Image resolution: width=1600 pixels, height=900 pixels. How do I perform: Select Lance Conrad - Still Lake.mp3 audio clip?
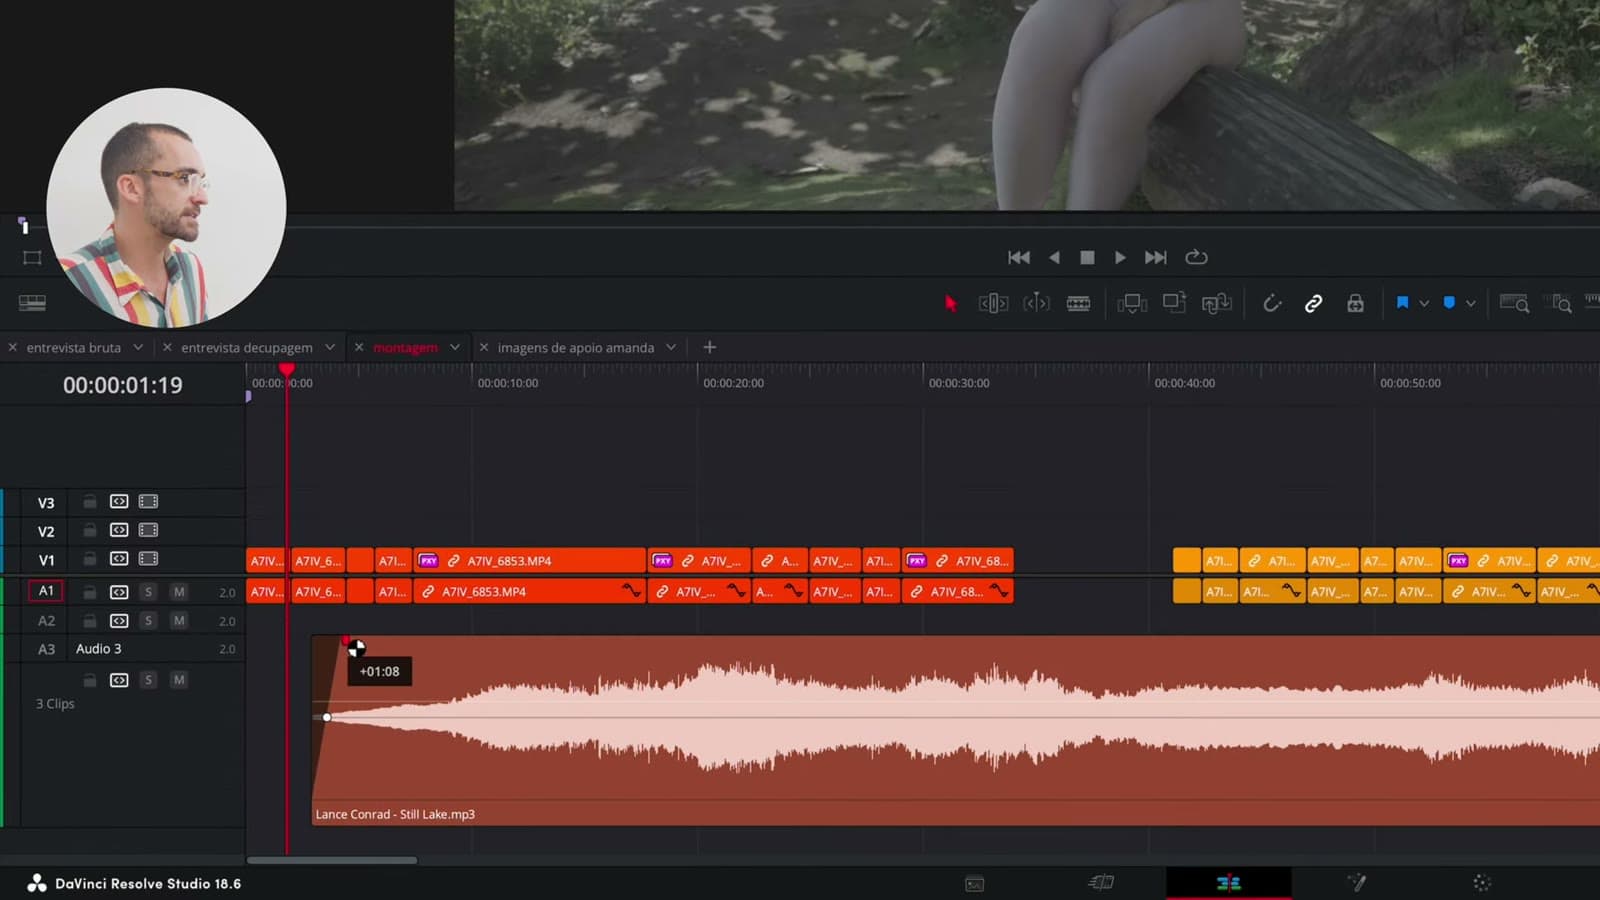[955, 730]
